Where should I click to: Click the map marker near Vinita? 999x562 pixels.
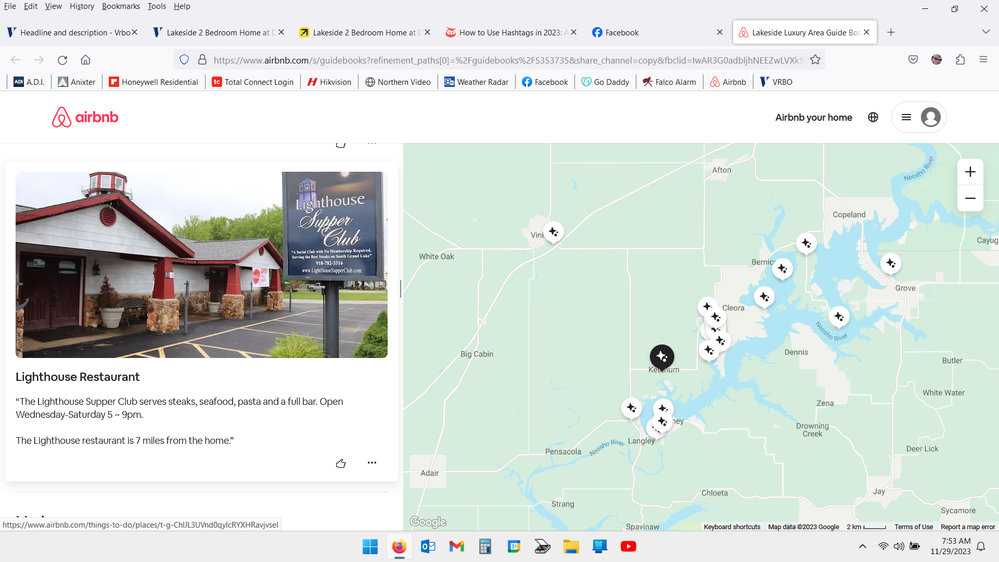[553, 232]
